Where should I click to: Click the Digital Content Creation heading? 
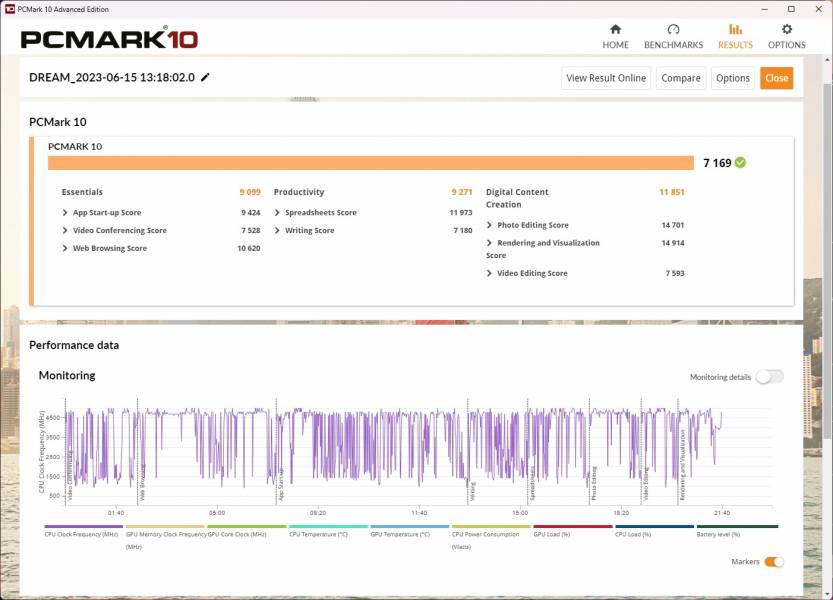click(517, 198)
